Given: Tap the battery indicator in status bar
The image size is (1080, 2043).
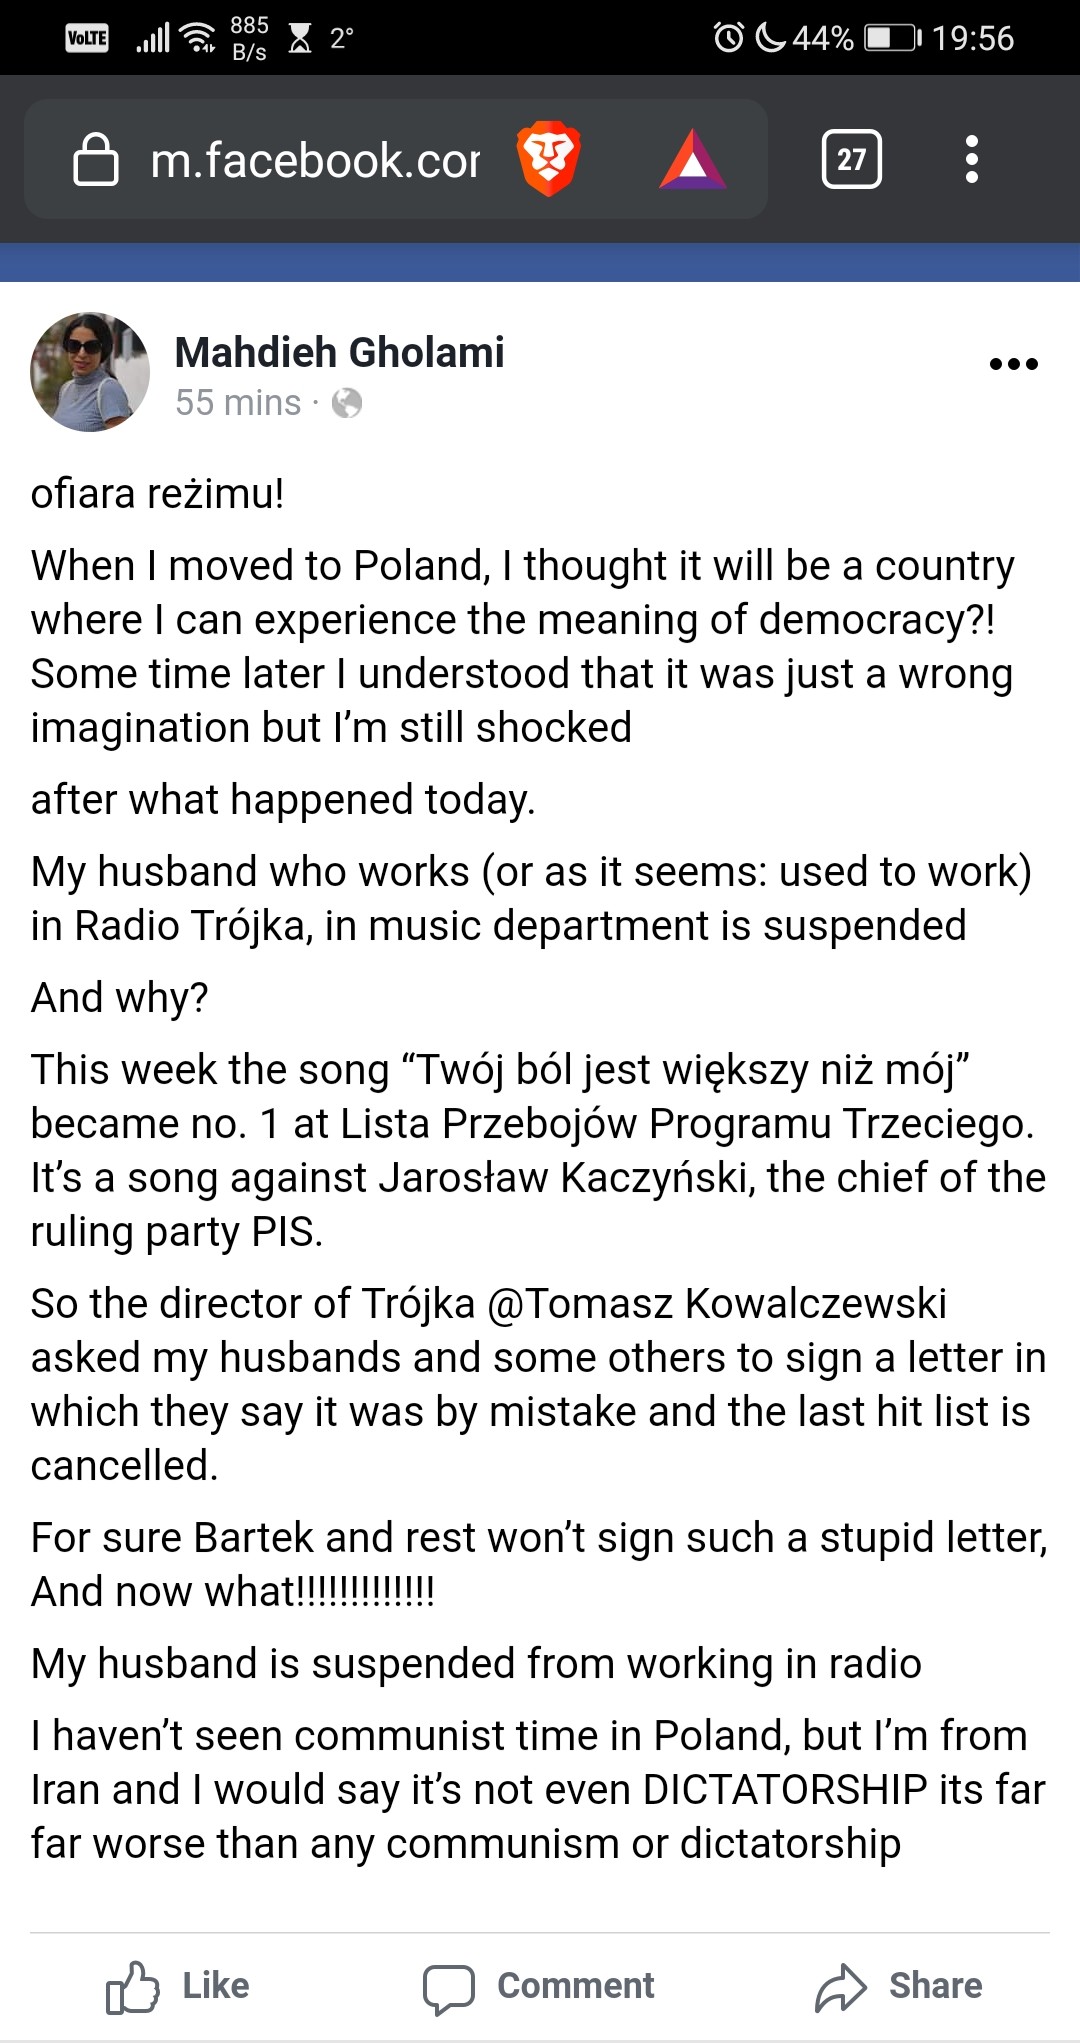Looking at the screenshot, I should click(x=892, y=38).
